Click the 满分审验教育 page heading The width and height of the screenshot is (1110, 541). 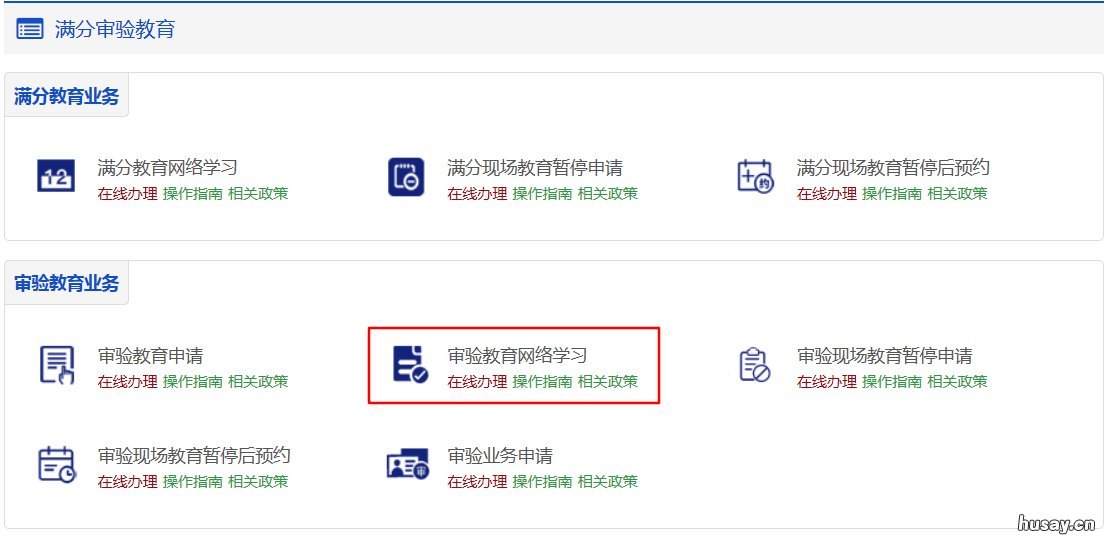(115, 30)
